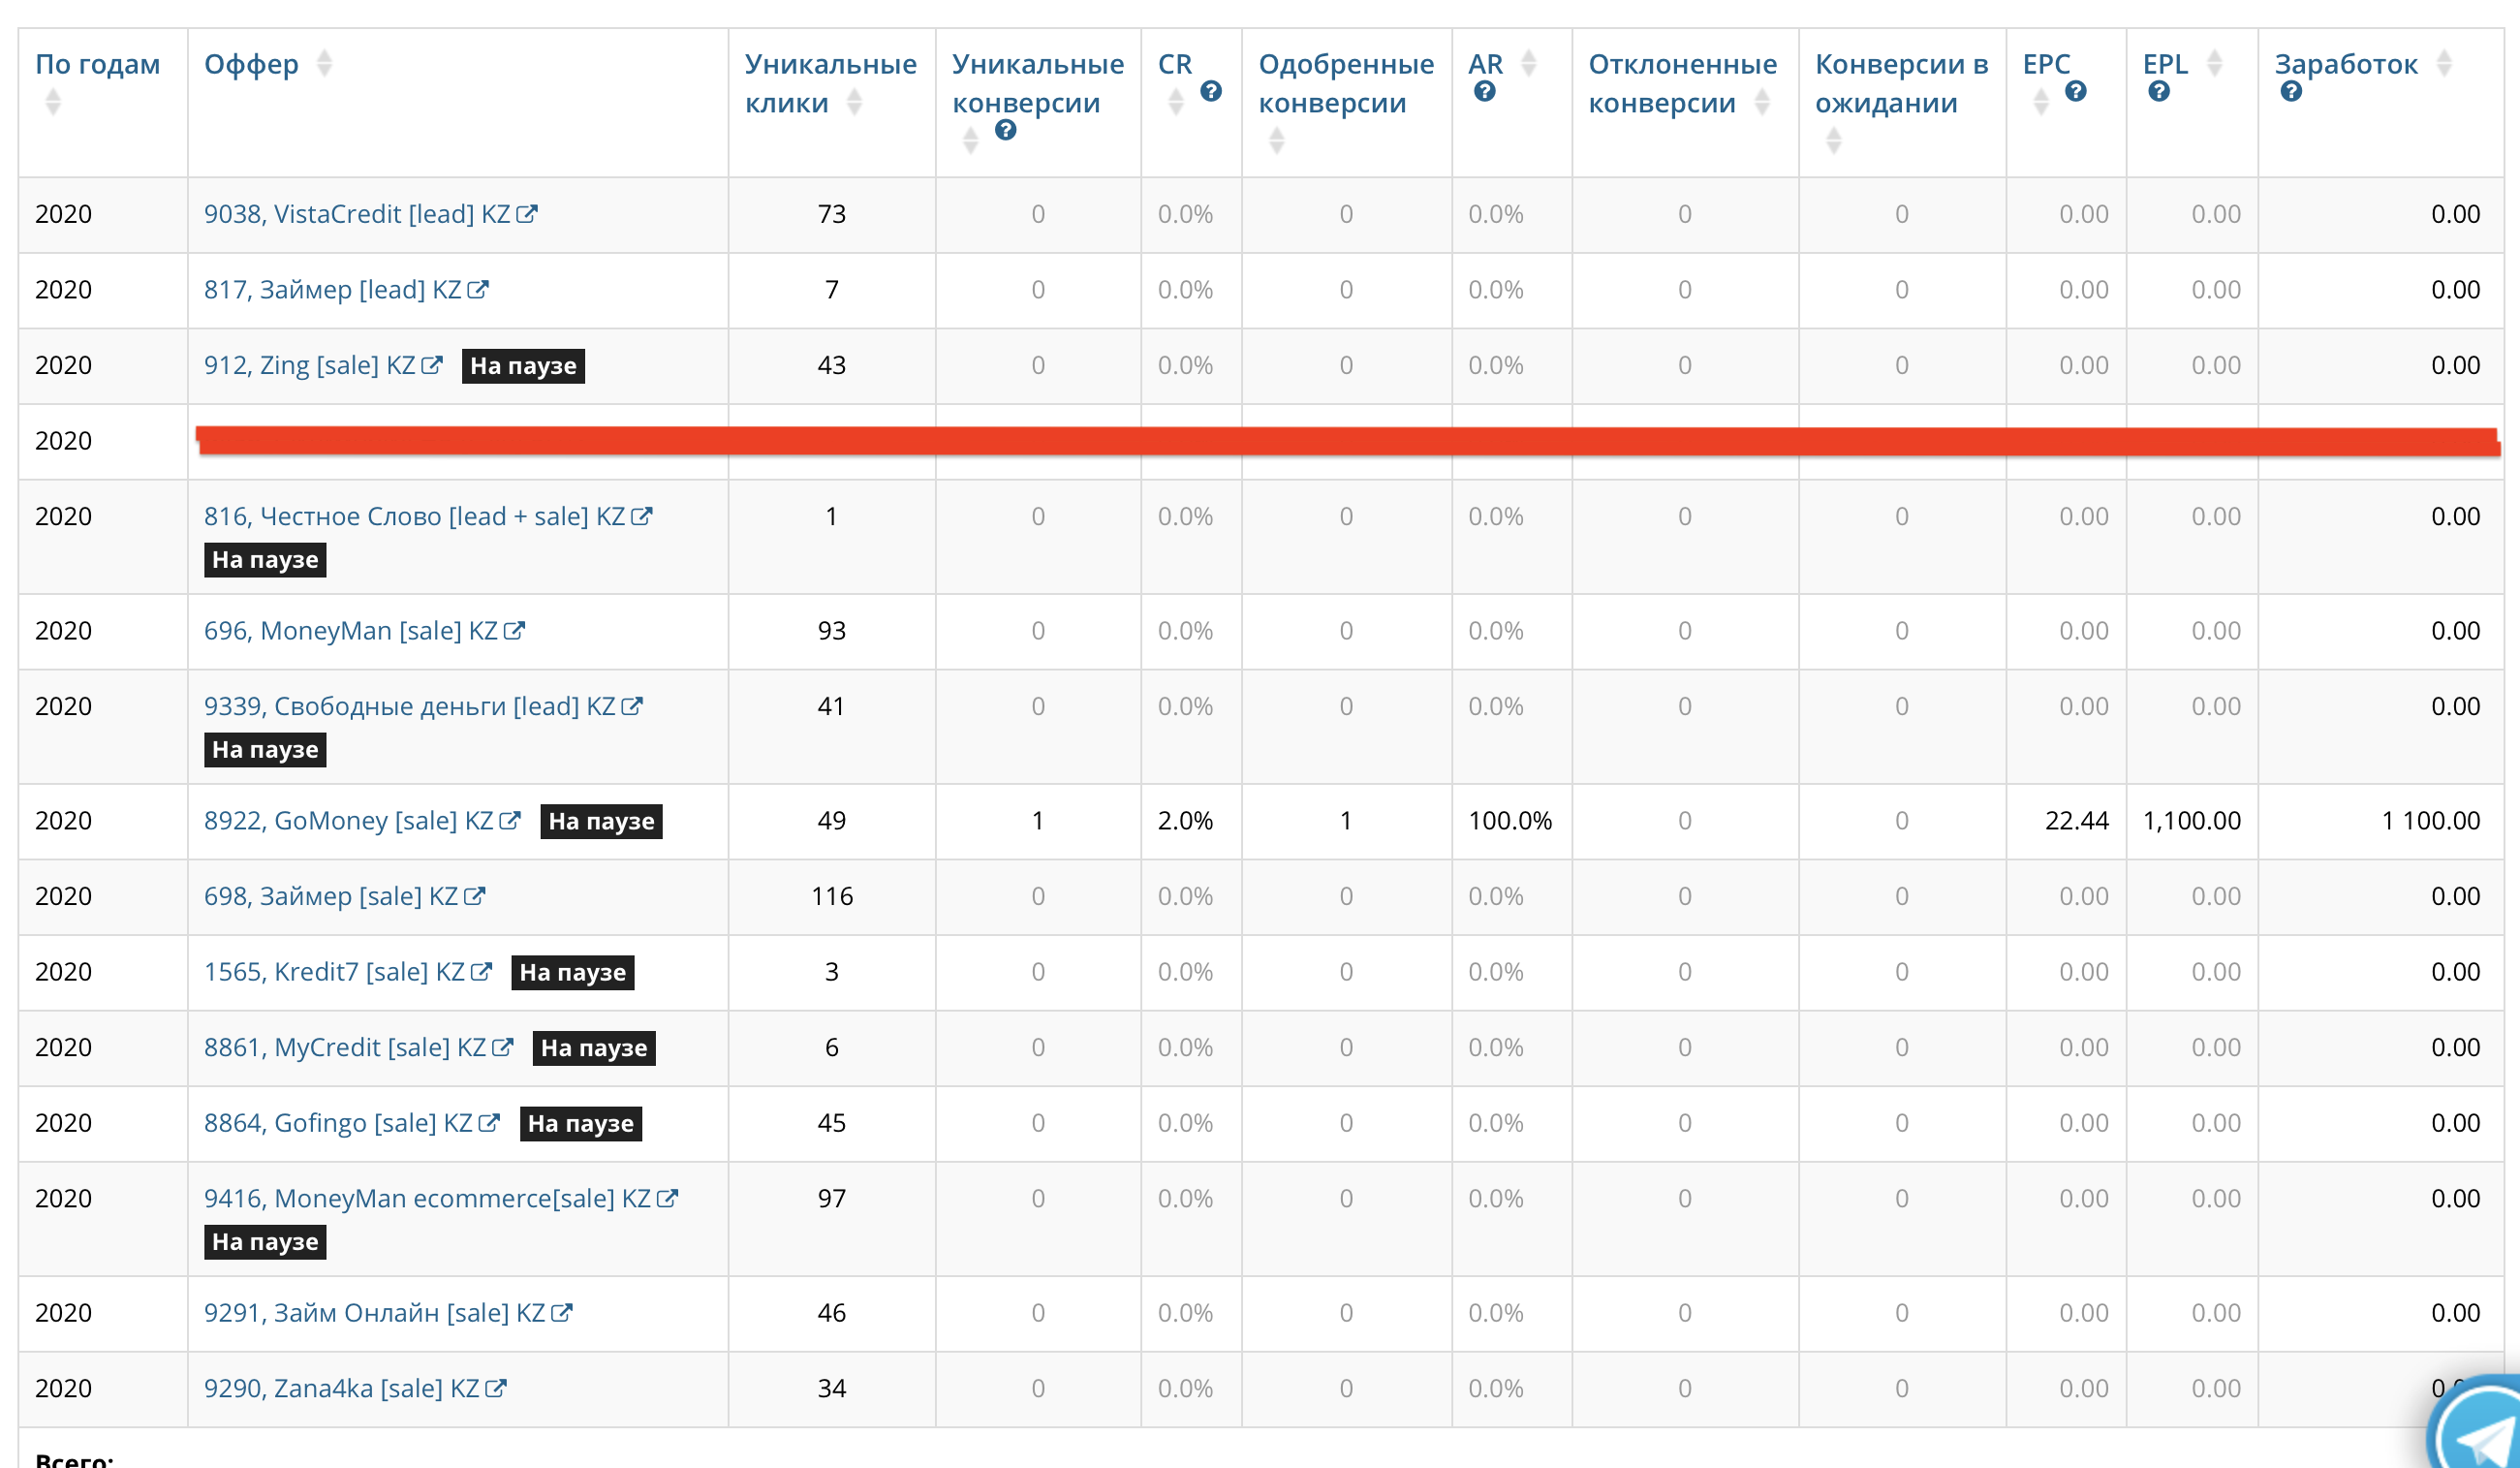Click the EPL help question icon
The height and width of the screenshot is (1468, 2520).
(2158, 91)
